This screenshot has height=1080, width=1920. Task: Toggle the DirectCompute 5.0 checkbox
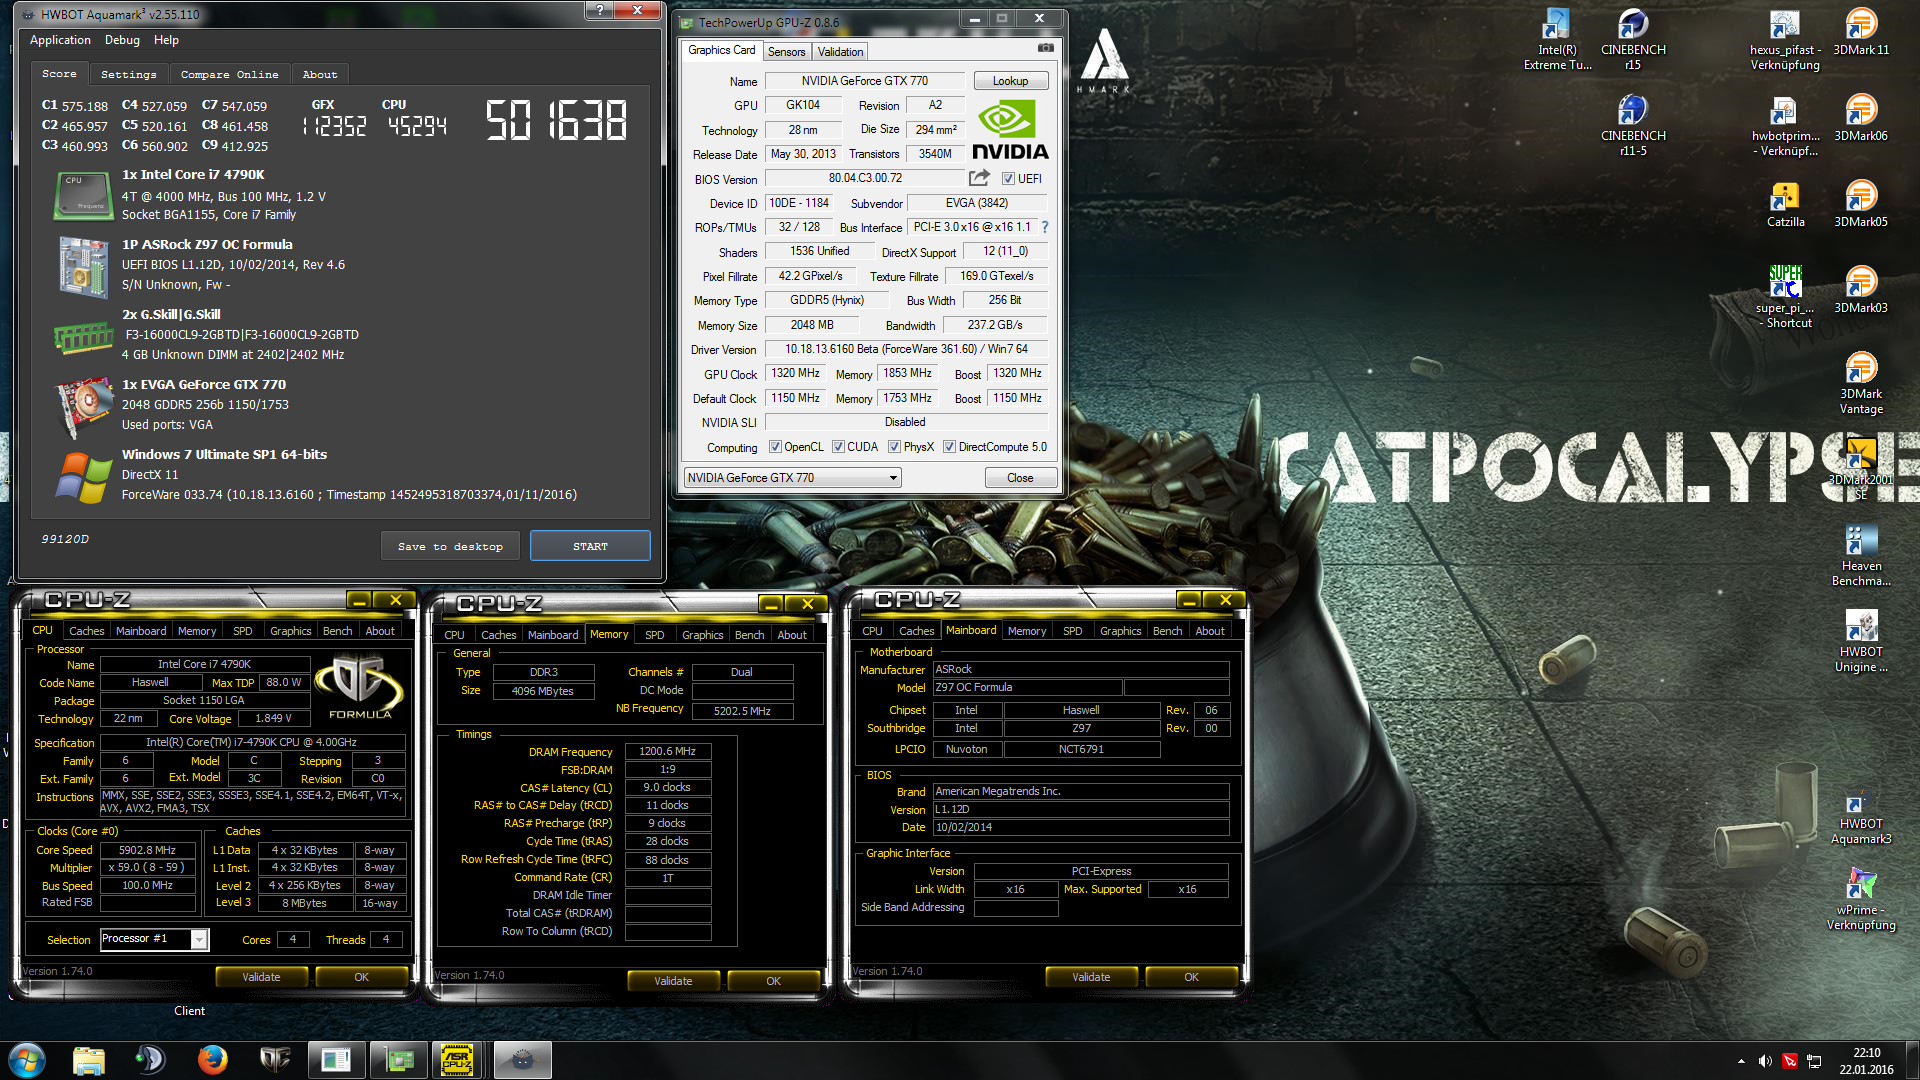point(949,447)
